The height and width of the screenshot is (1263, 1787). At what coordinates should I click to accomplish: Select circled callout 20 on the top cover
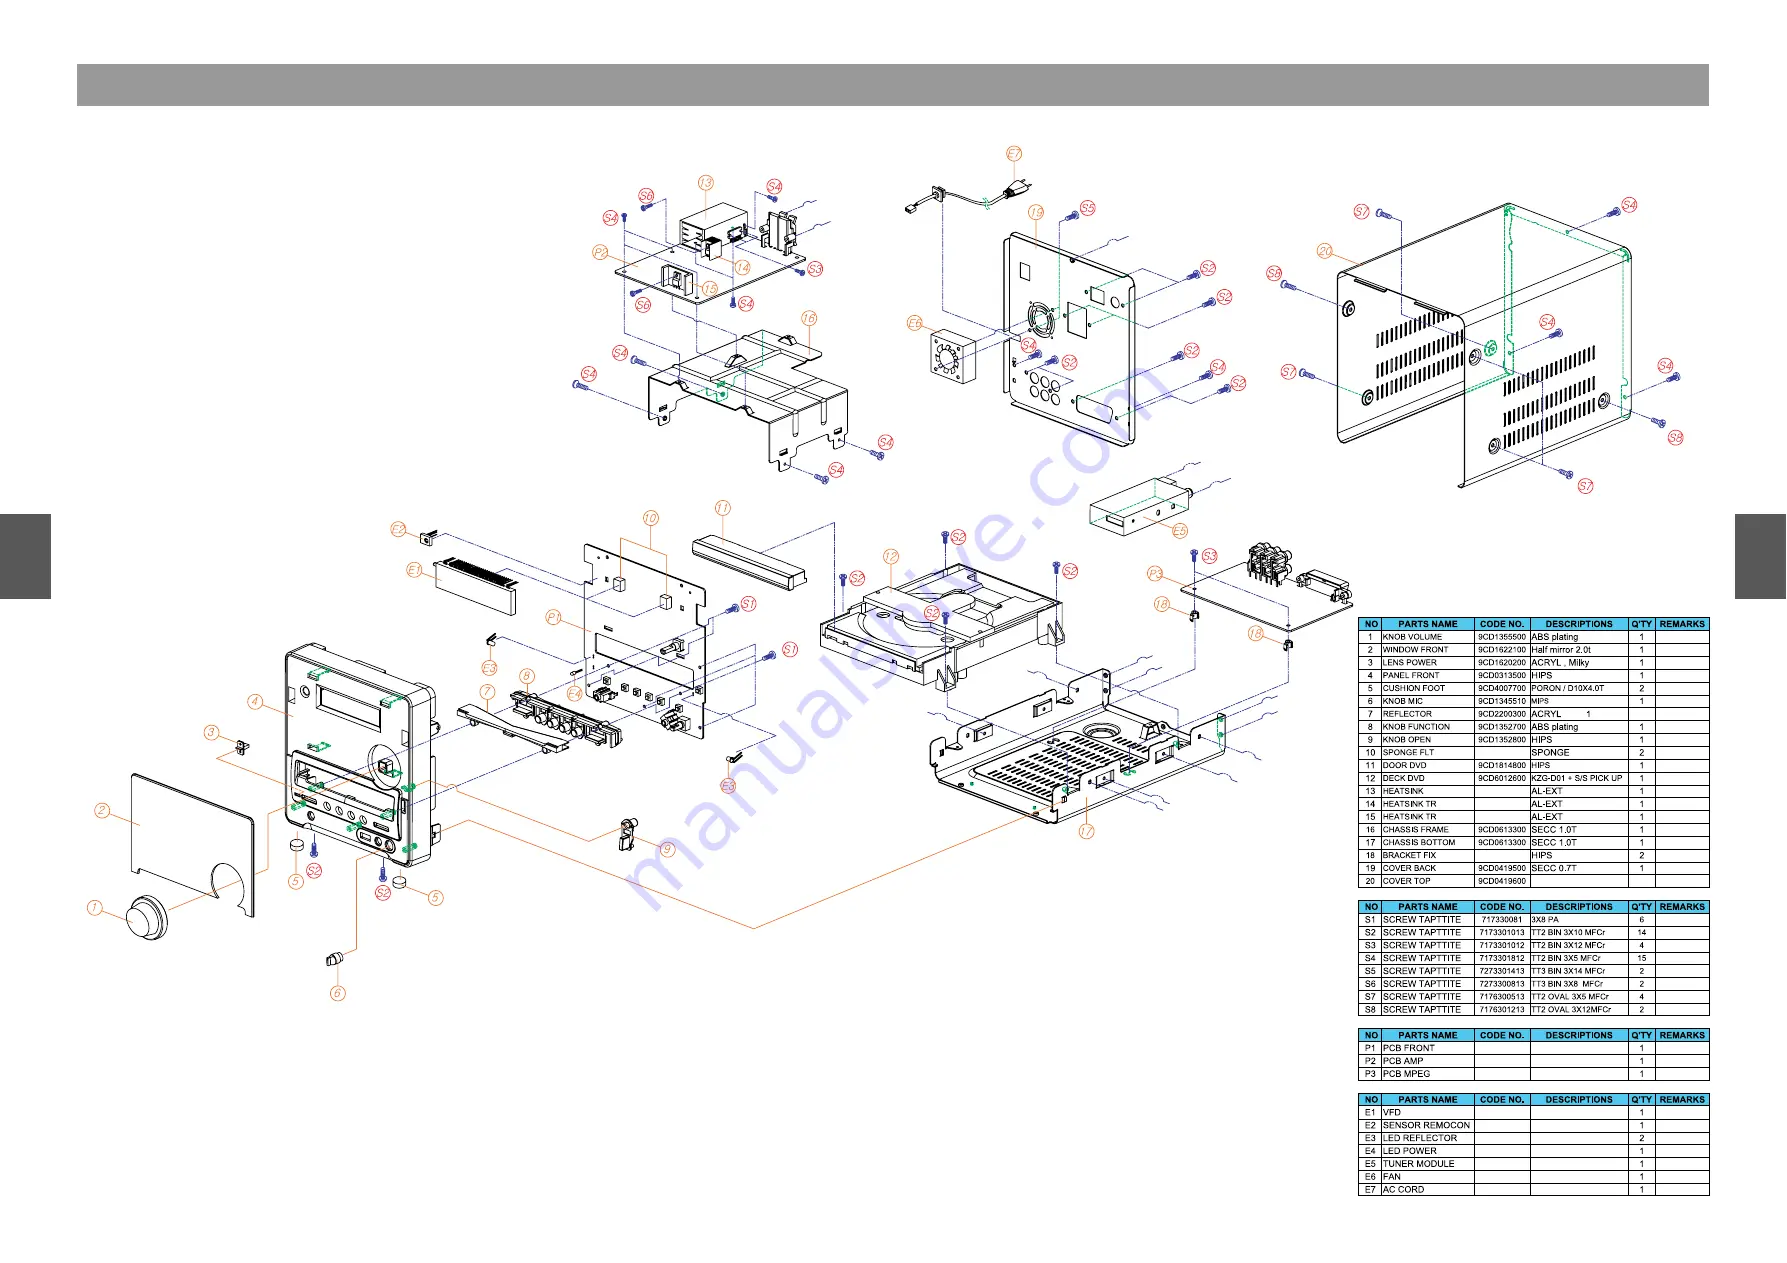1325,251
